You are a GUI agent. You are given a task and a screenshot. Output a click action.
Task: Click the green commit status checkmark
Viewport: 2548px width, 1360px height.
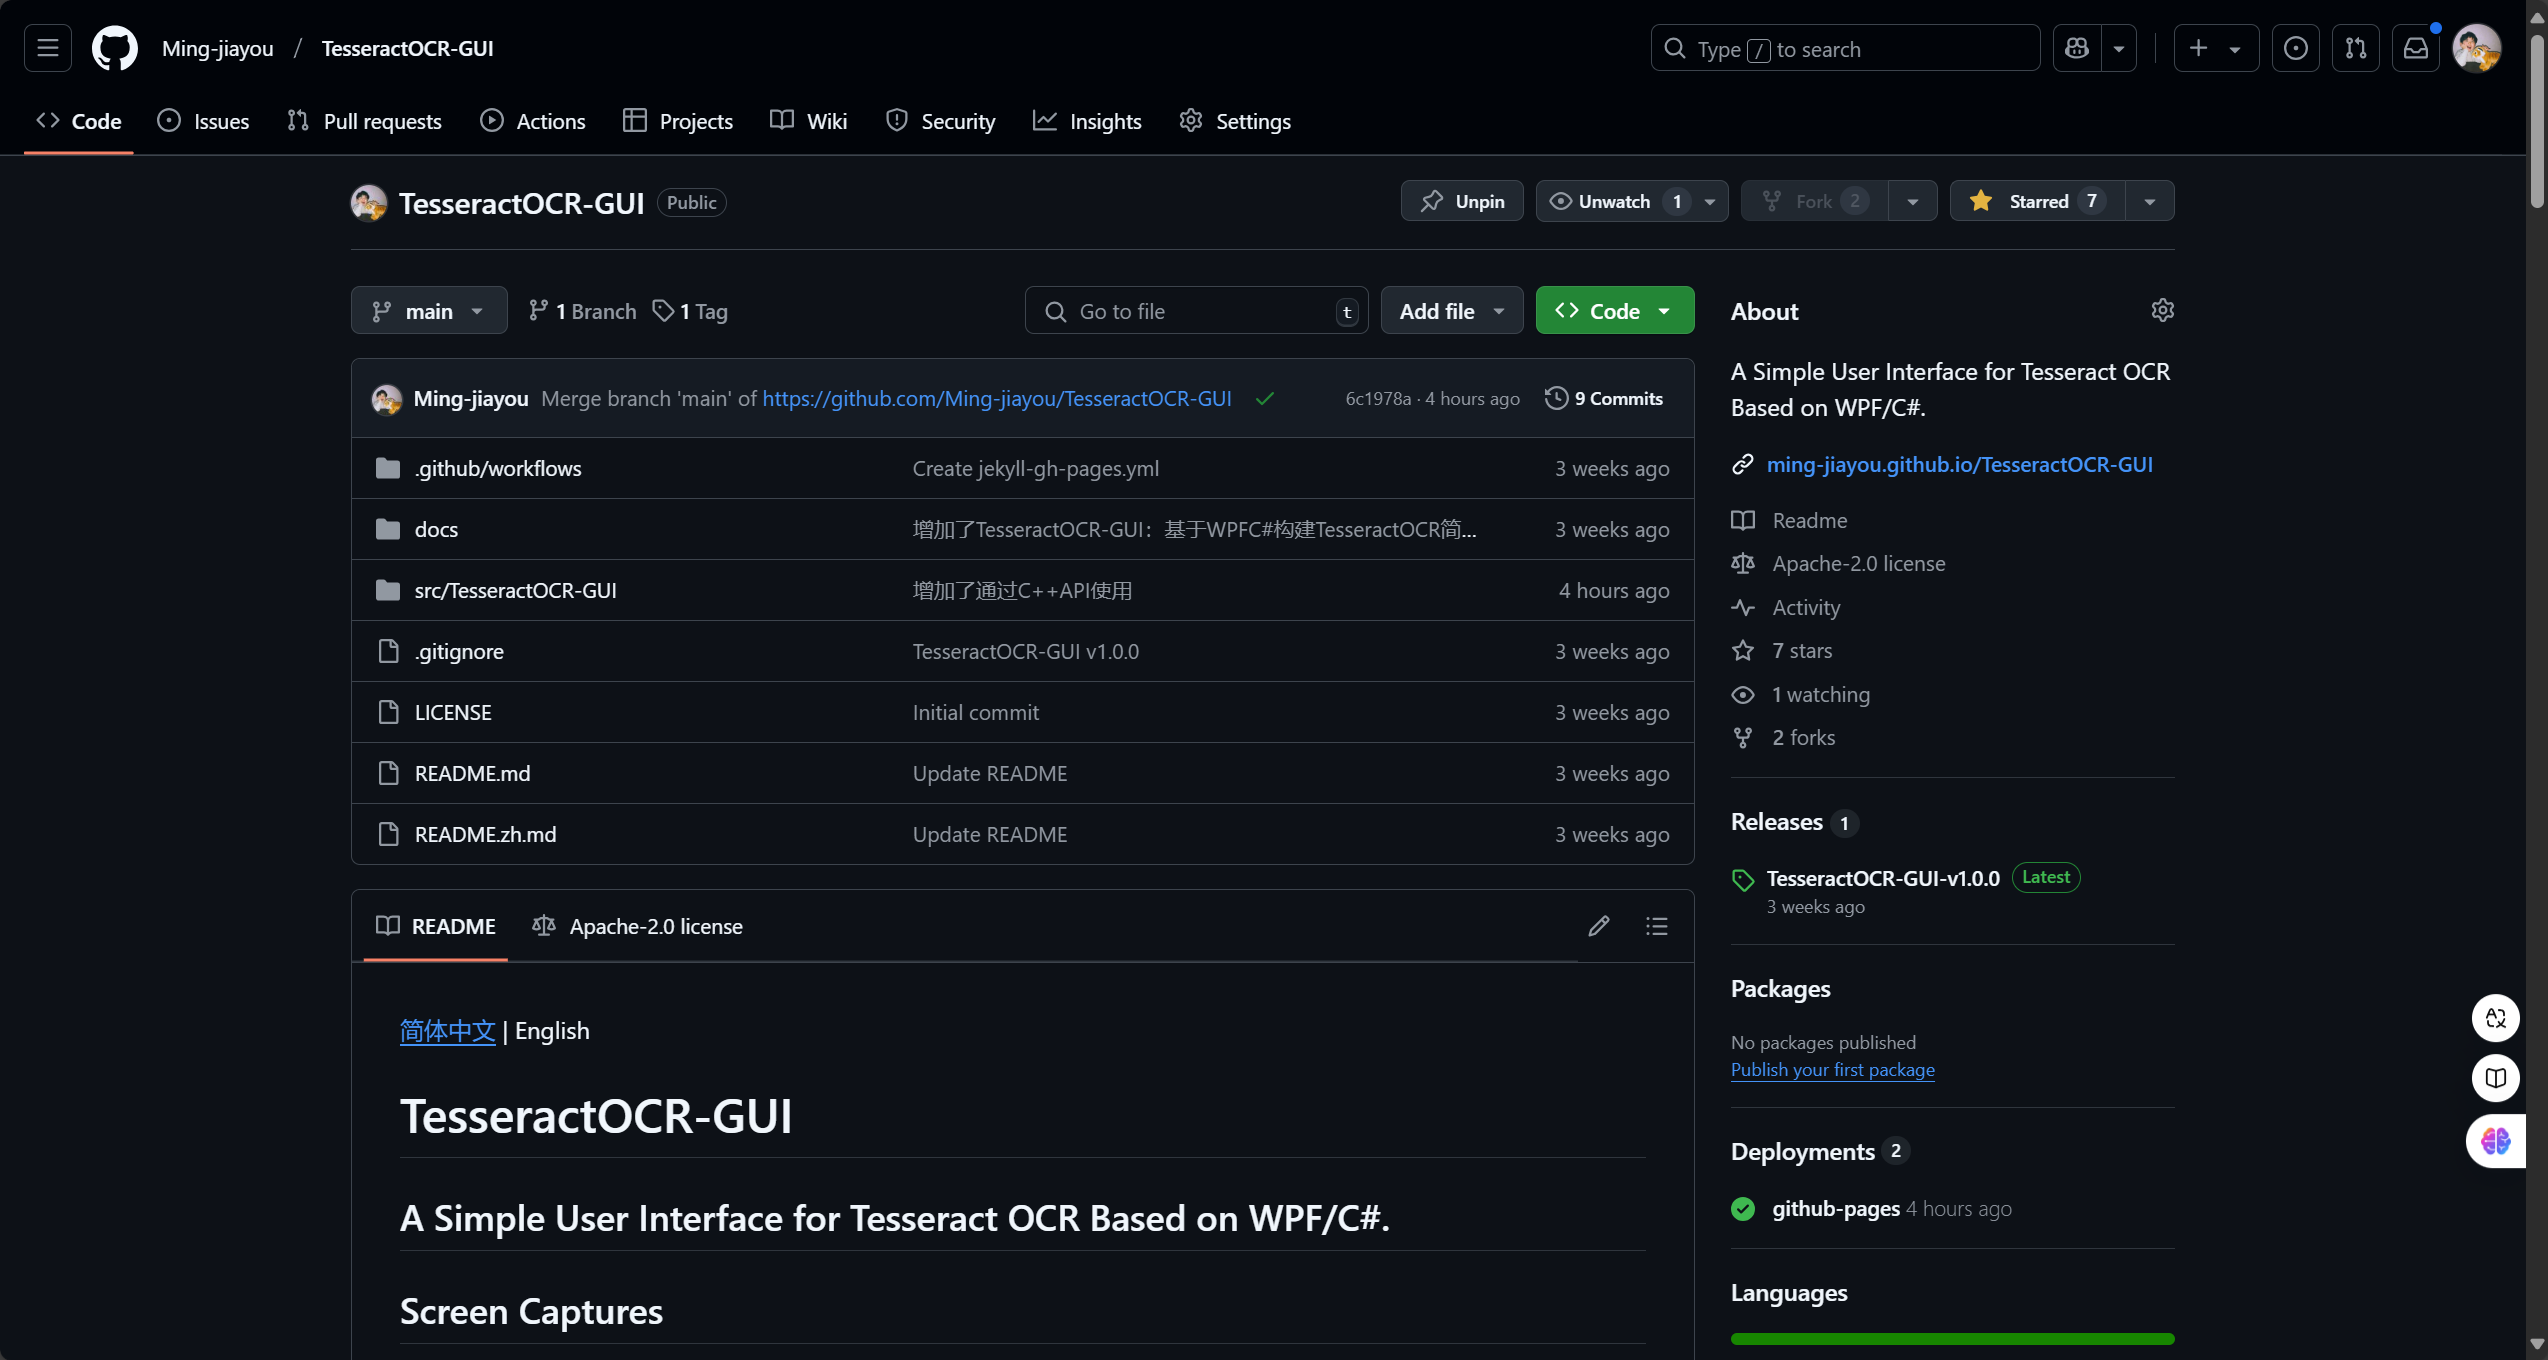click(x=1265, y=398)
